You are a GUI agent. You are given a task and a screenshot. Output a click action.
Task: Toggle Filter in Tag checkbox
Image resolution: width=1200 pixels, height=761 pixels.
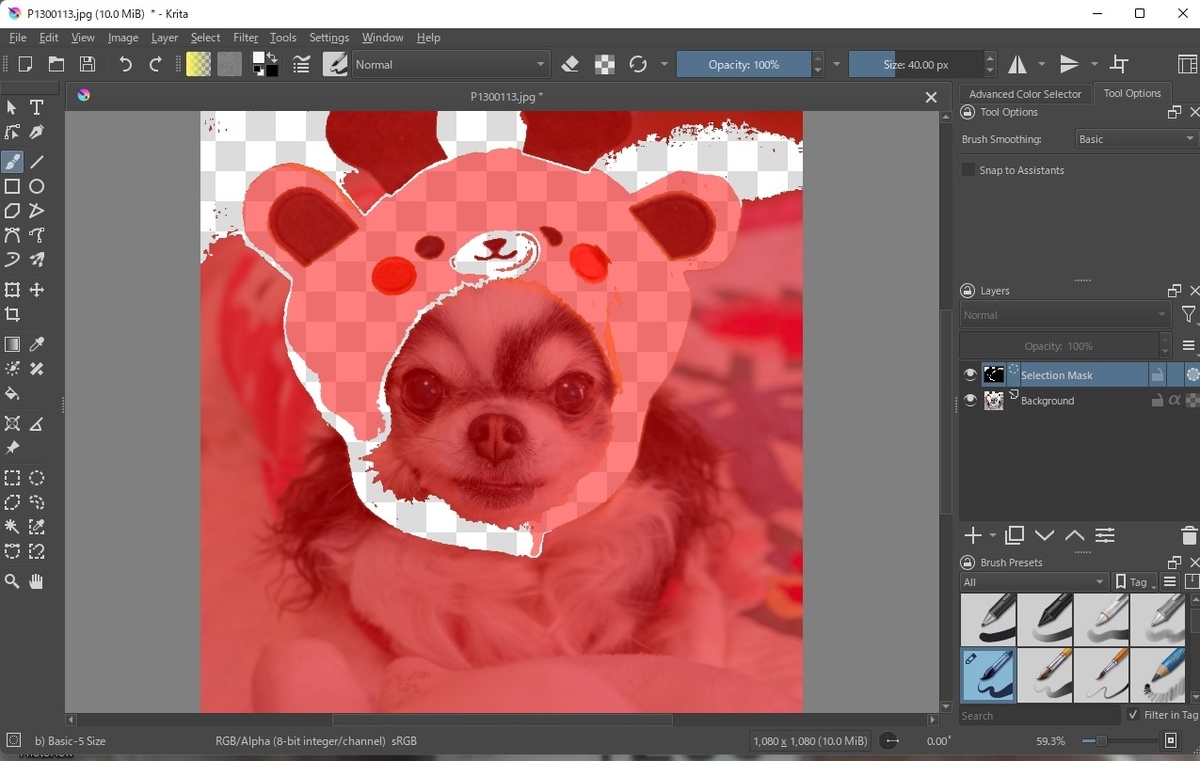[x=1133, y=715]
